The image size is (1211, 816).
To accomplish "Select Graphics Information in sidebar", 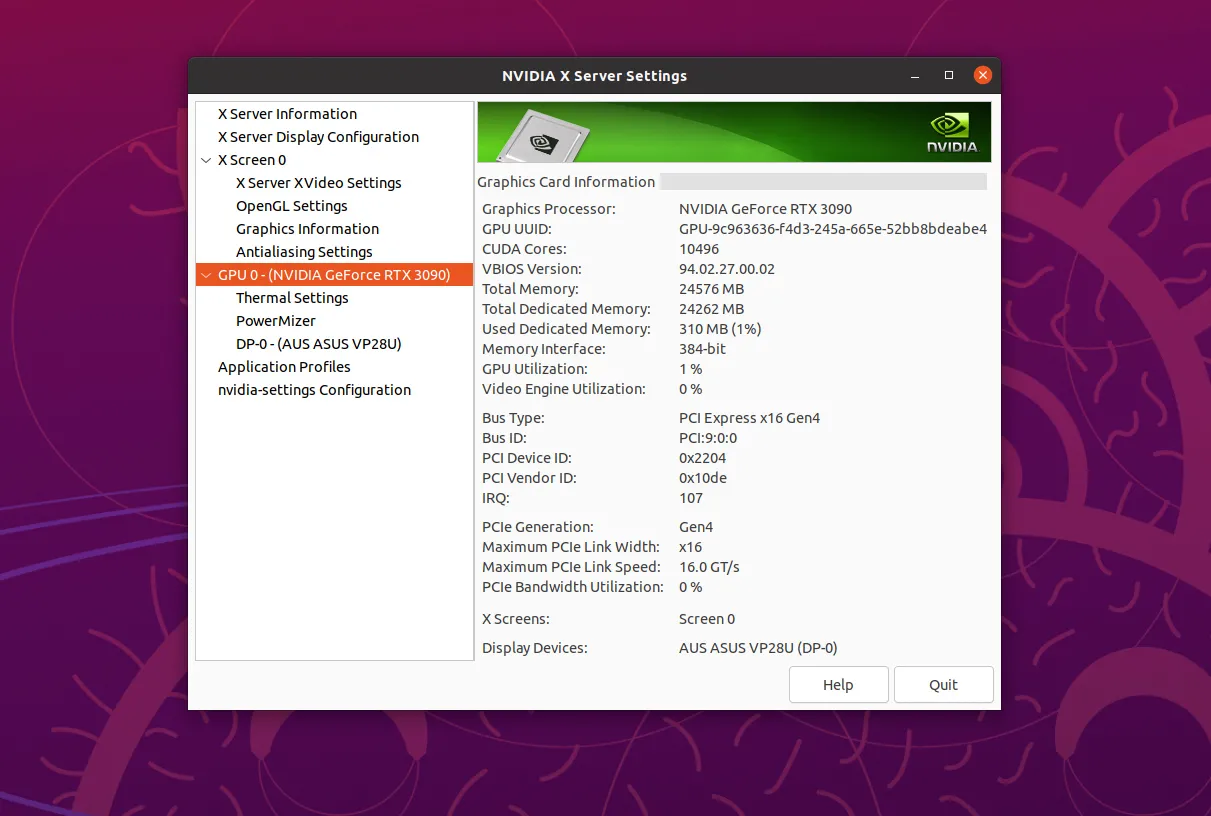I will click(307, 229).
